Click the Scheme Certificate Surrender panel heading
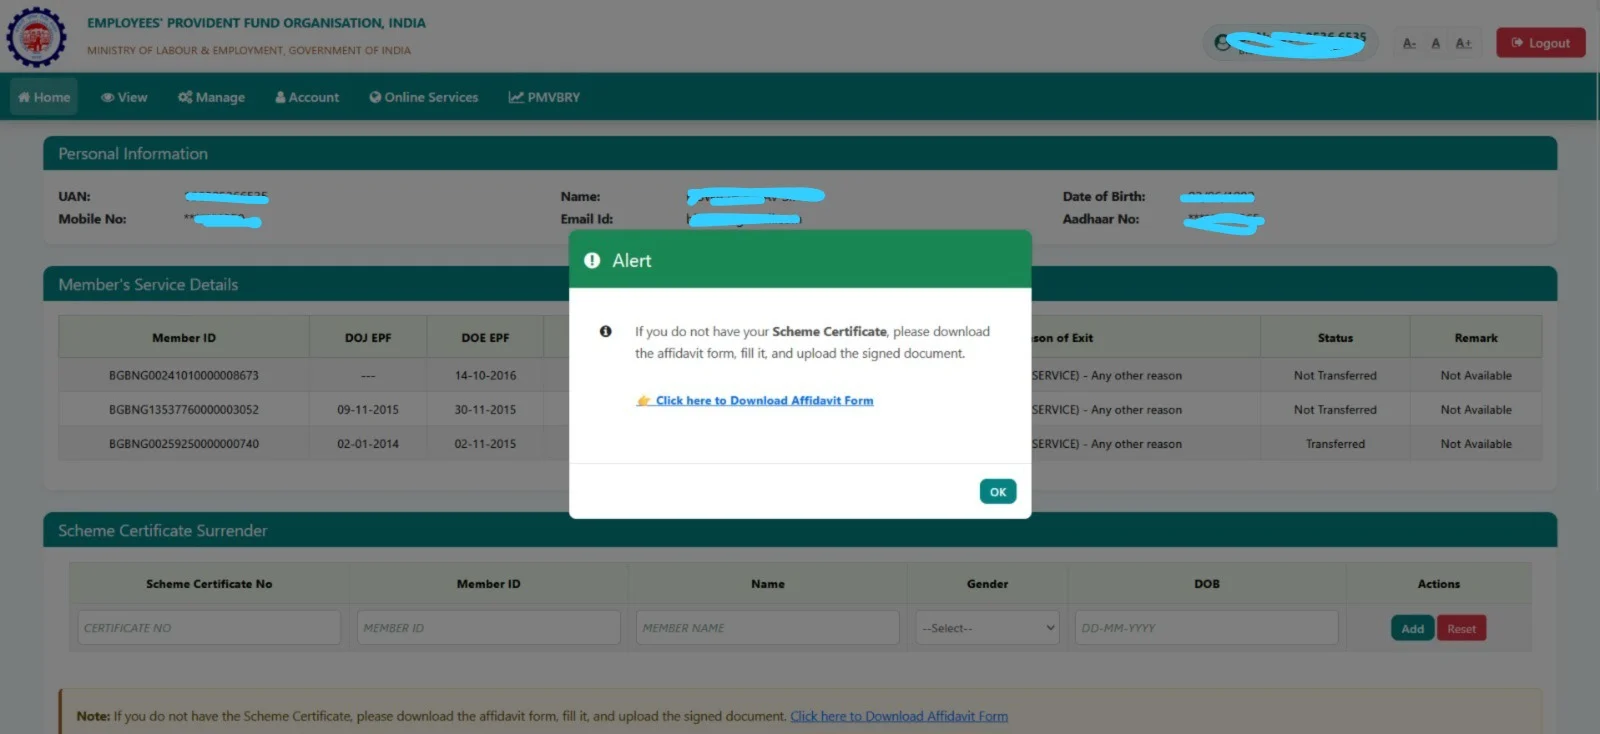 [162, 531]
